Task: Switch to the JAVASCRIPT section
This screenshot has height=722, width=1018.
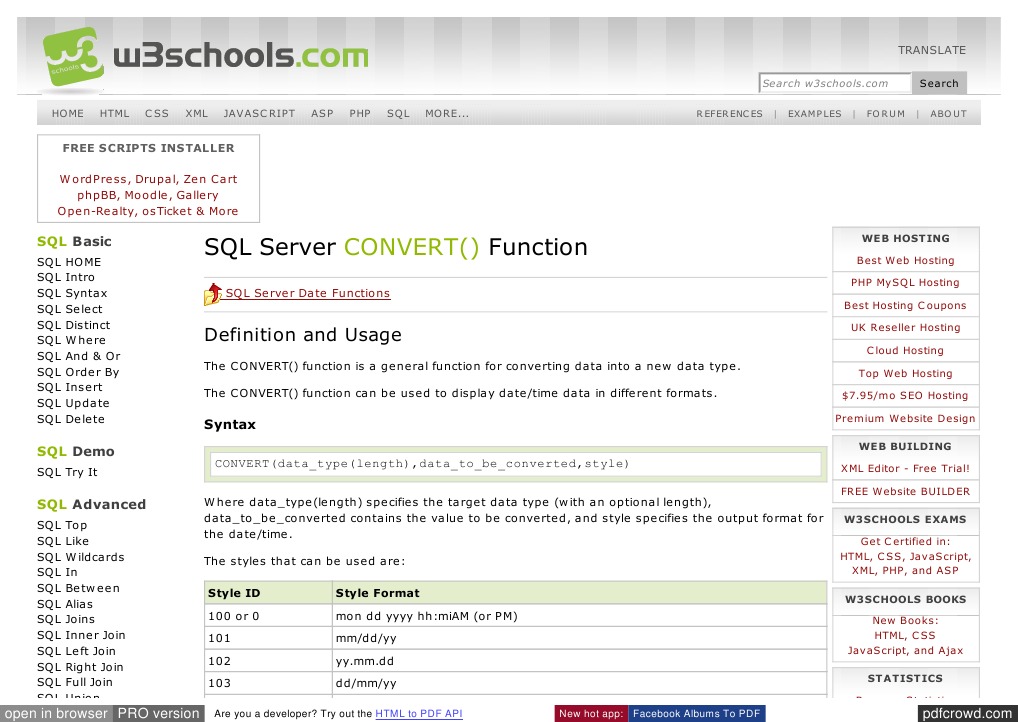Action: pyautogui.click(x=259, y=113)
